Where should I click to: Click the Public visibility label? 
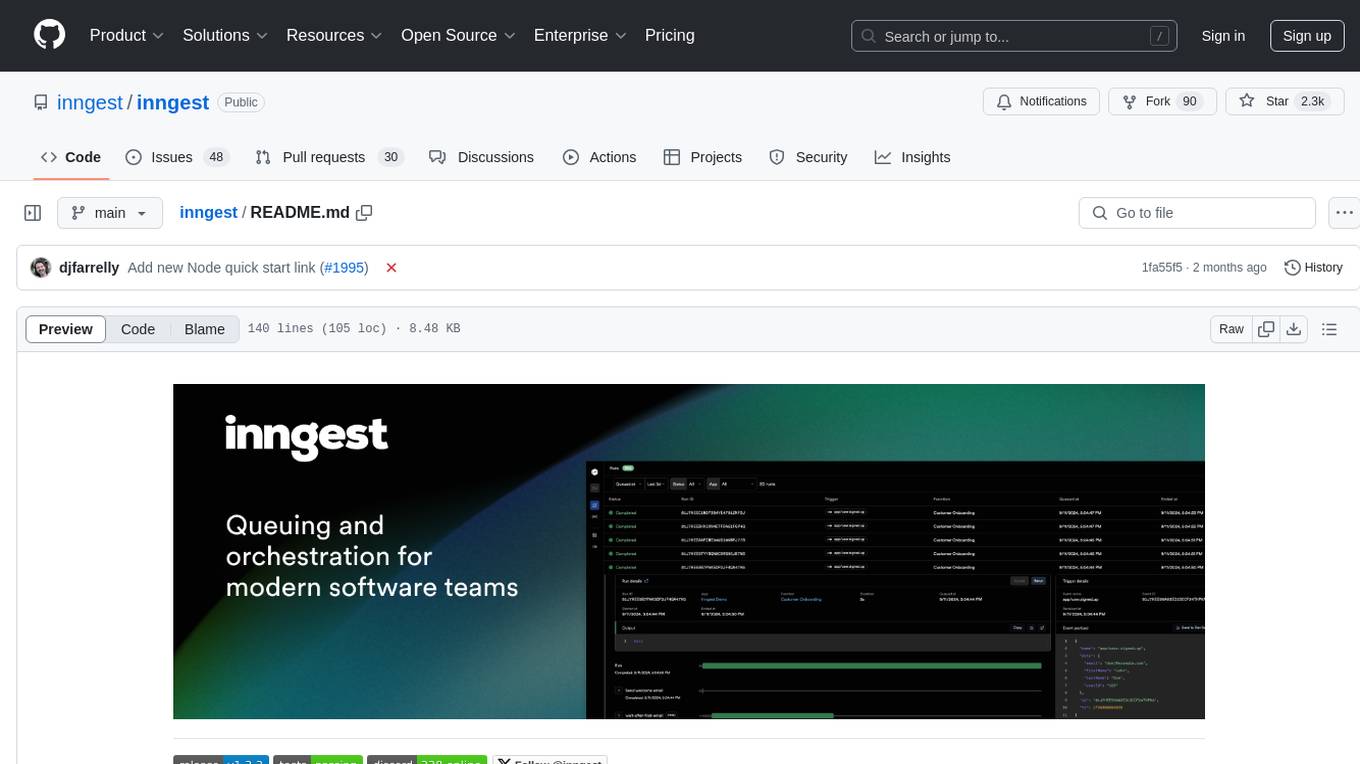(241, 102)
